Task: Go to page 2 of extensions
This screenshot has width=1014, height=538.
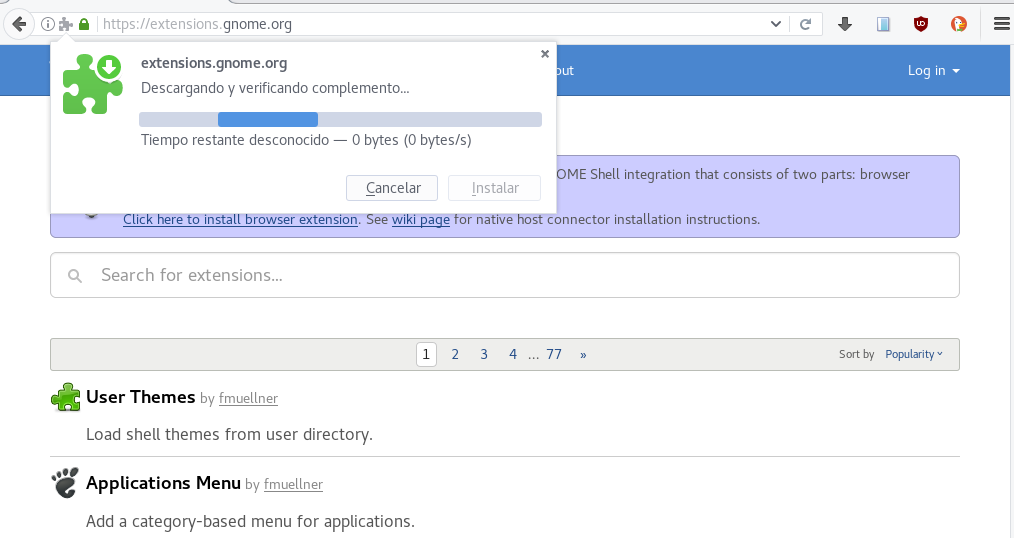Action: [x=455, y=354]
